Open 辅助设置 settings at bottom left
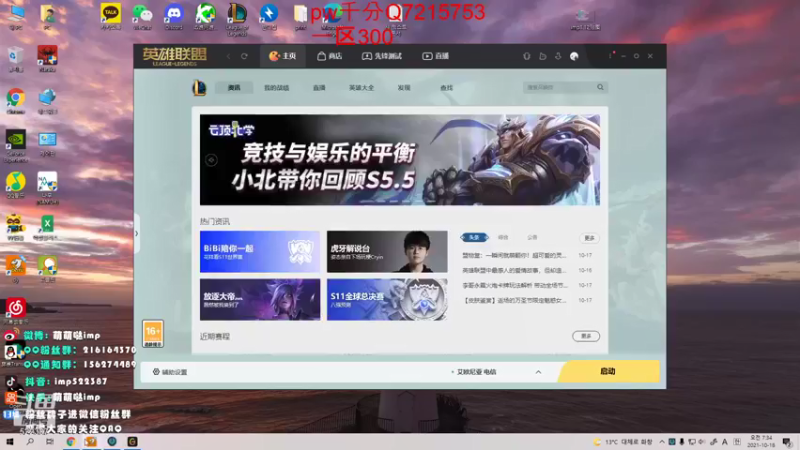This screenshot has width=800, height=450. click(x=170, y=372)
